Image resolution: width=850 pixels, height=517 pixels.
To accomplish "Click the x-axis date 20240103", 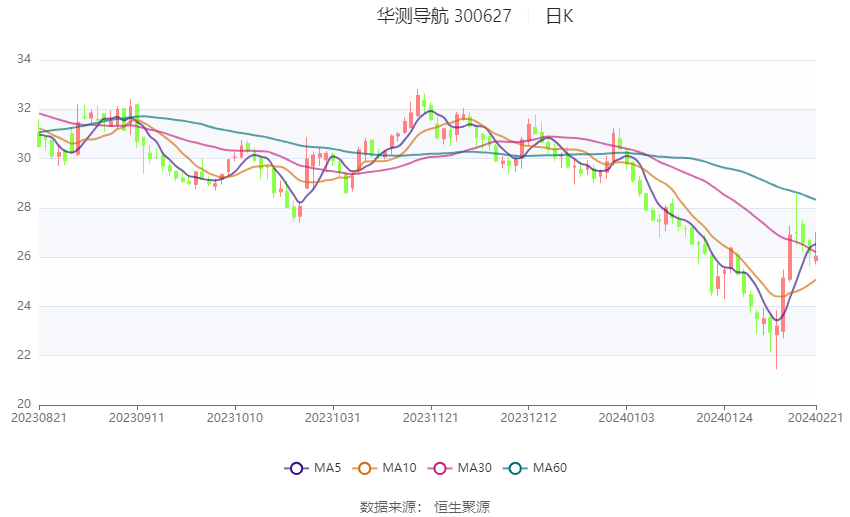I will [x=626, y=418].
